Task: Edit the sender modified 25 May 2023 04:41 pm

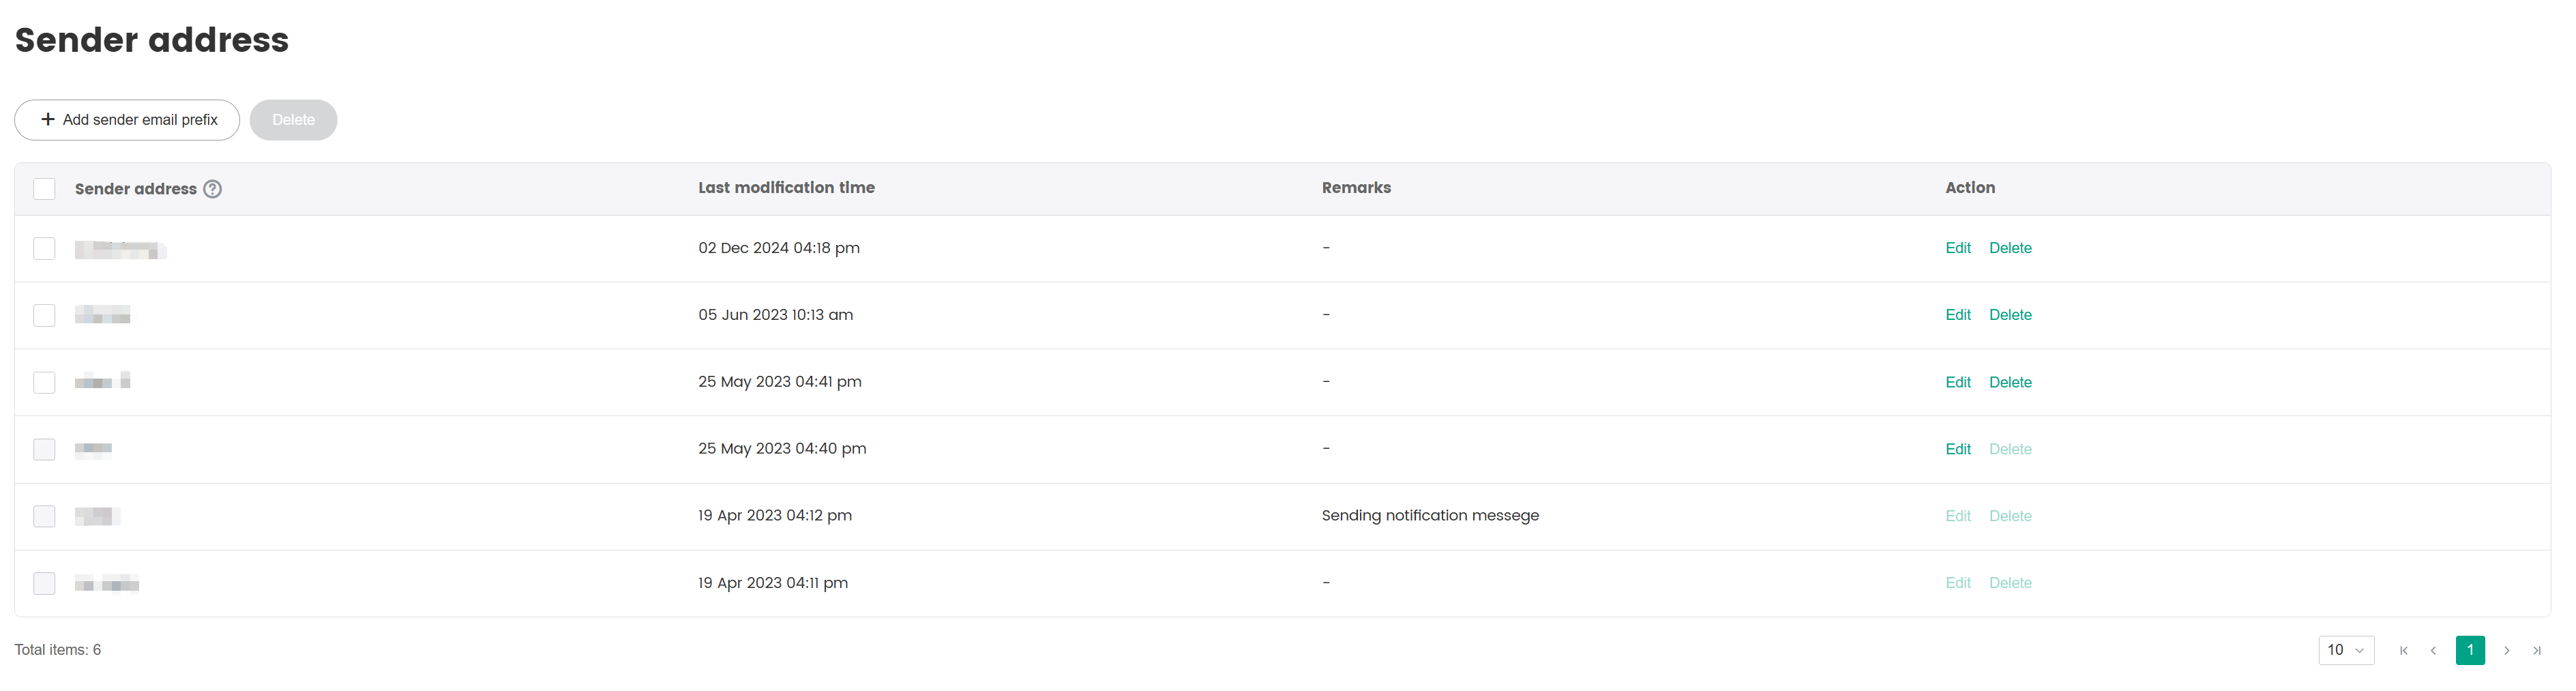Action: 1957,382
